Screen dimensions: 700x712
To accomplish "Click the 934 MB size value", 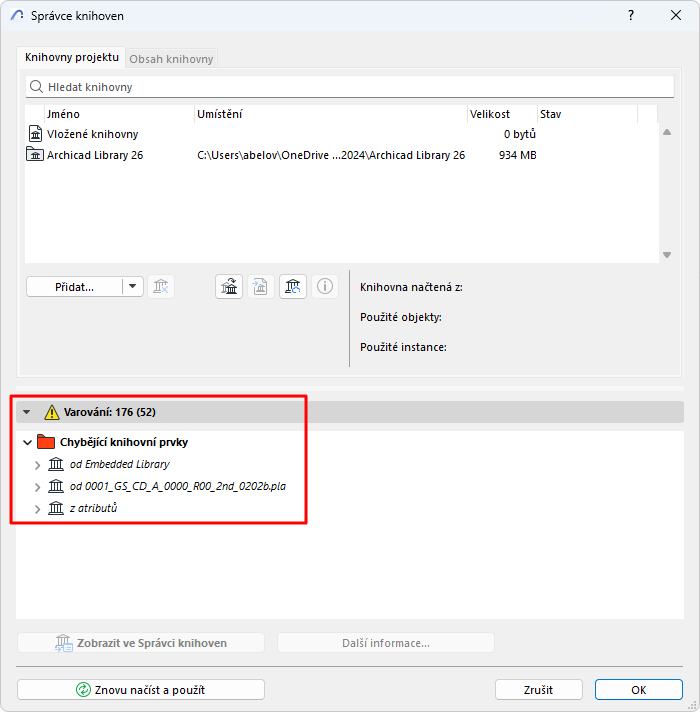I will pyautogui.click(x=518, y=155).
